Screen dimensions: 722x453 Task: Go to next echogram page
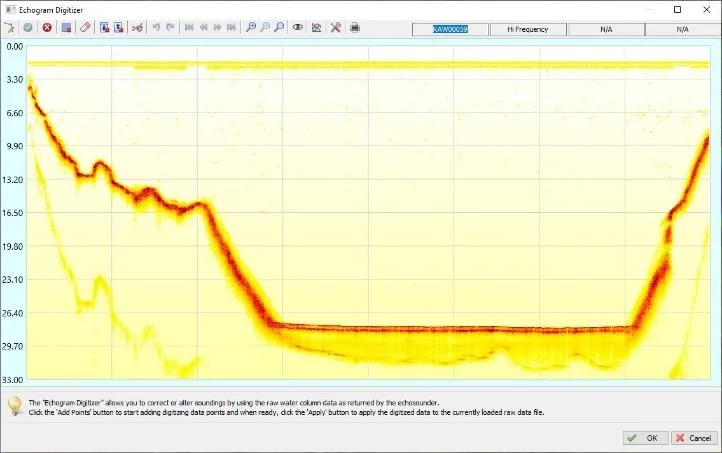[217, 28]
